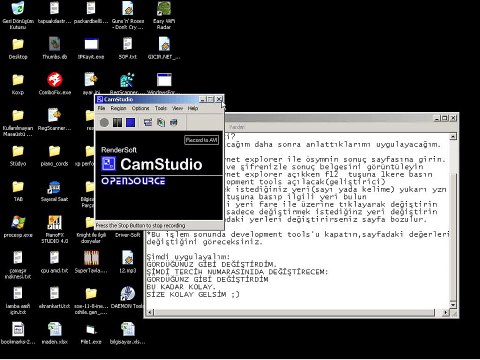Select the File1.exe desktop icon
This screenshot has height=360, width=480.
91,330
